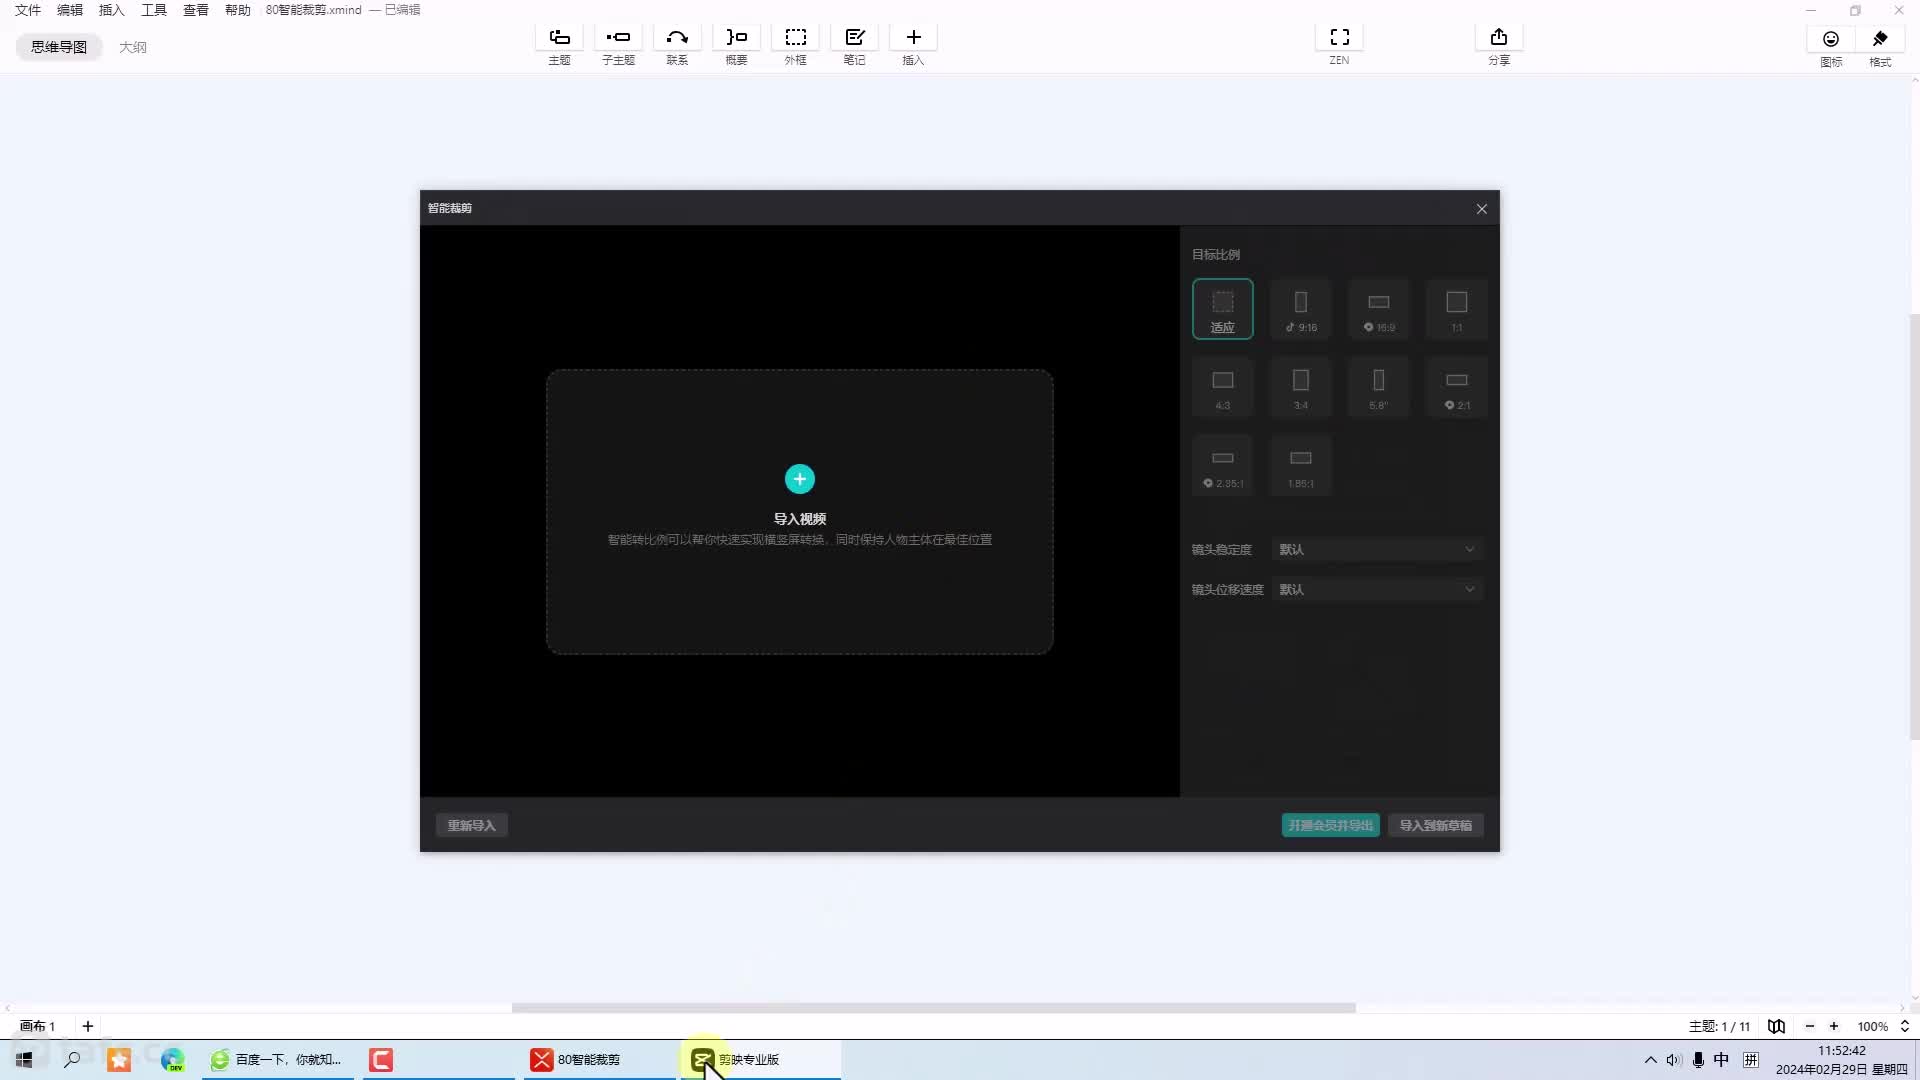Open the 工具 menu
Screen dimensions: 1920x1080
(154, 10)
